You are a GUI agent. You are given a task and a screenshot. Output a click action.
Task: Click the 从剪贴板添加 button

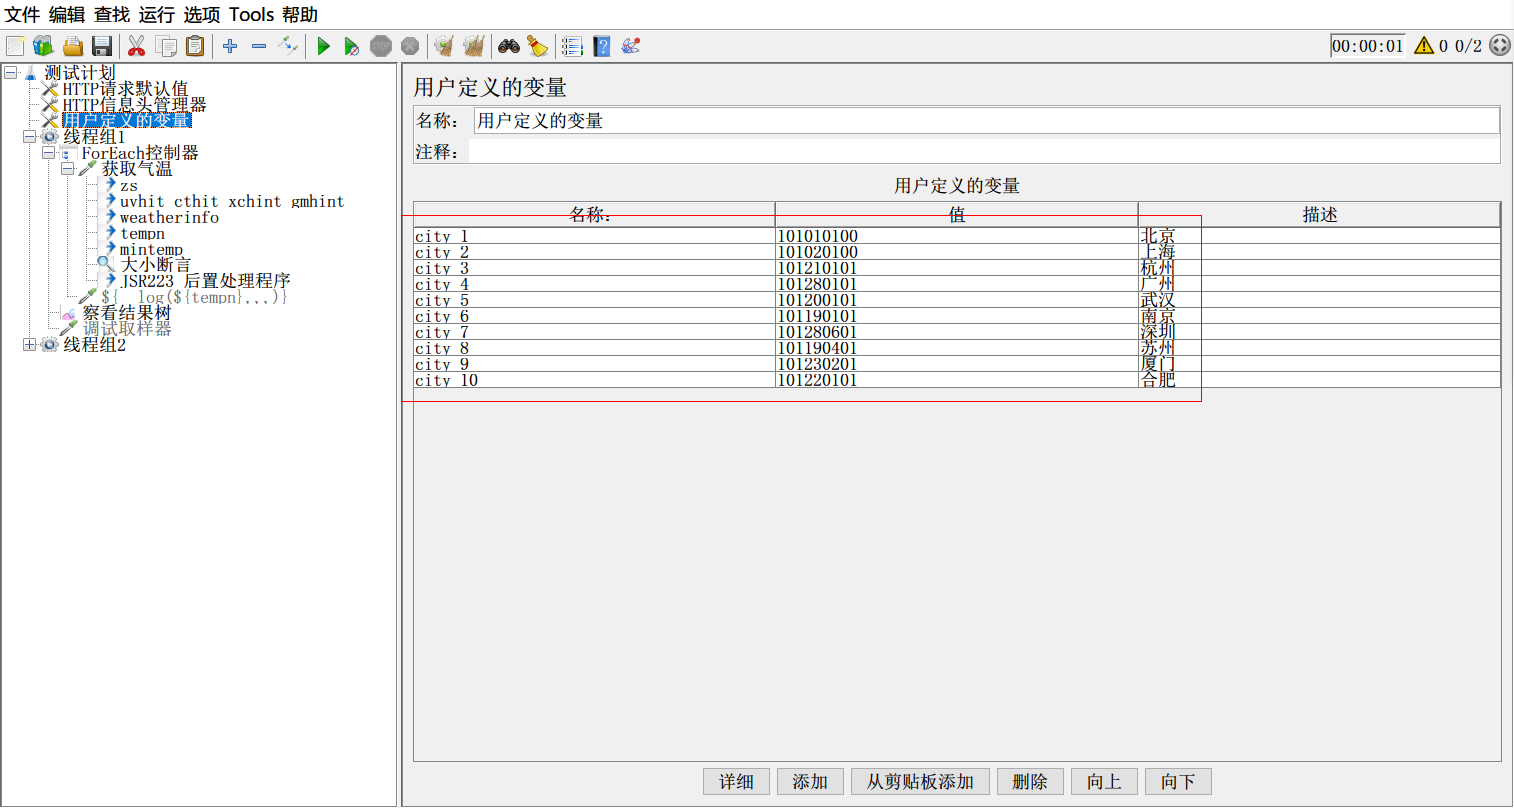tap(920, 782)
